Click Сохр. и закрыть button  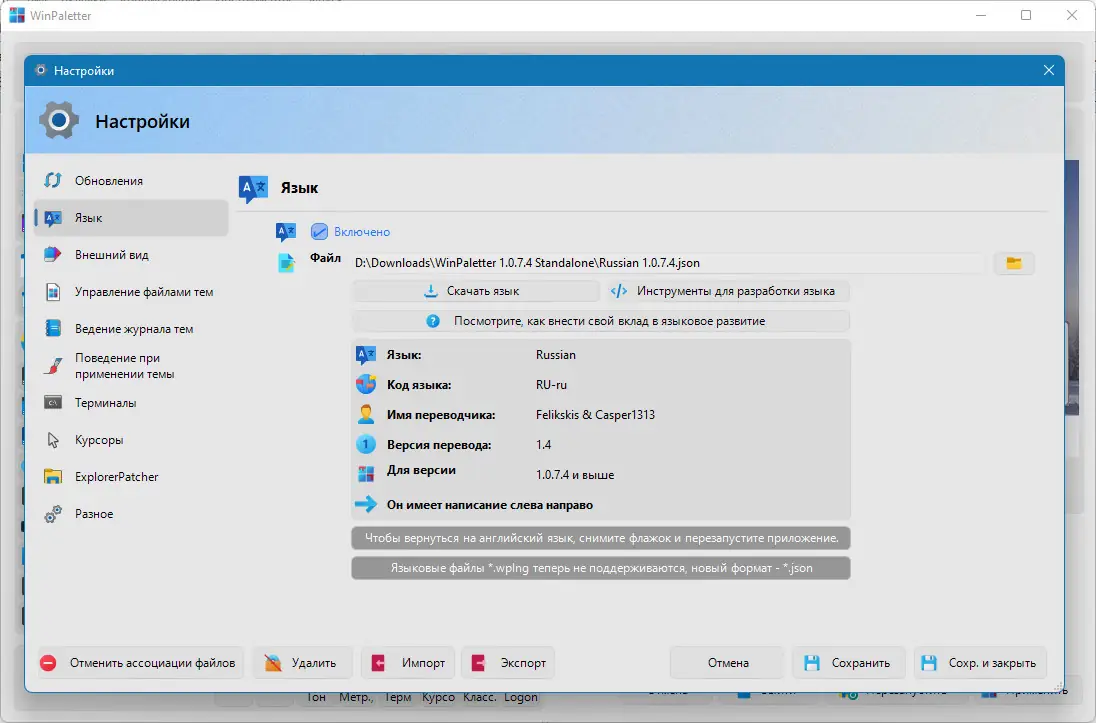(980, 663)
